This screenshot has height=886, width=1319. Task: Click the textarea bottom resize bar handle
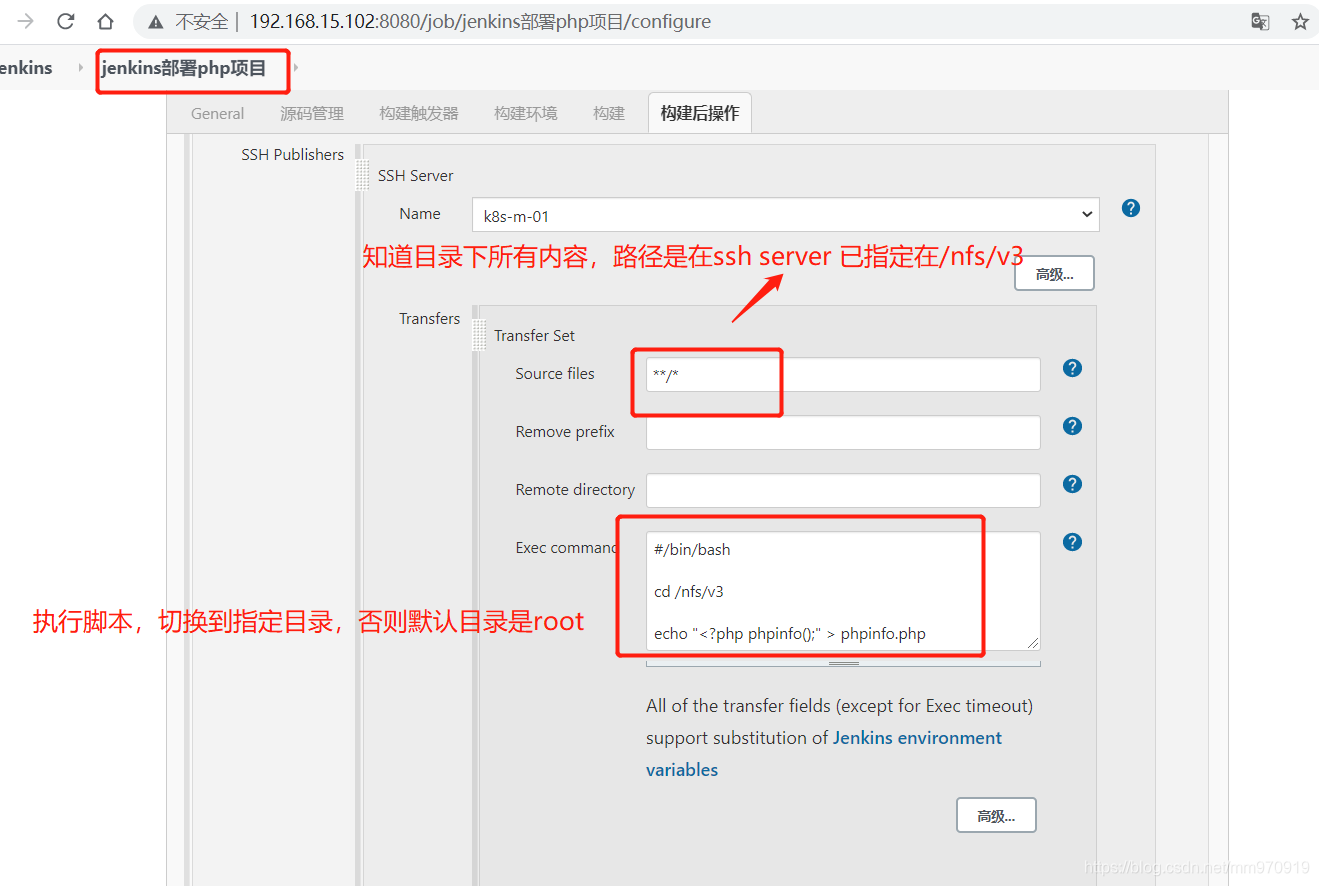point(843,662)
